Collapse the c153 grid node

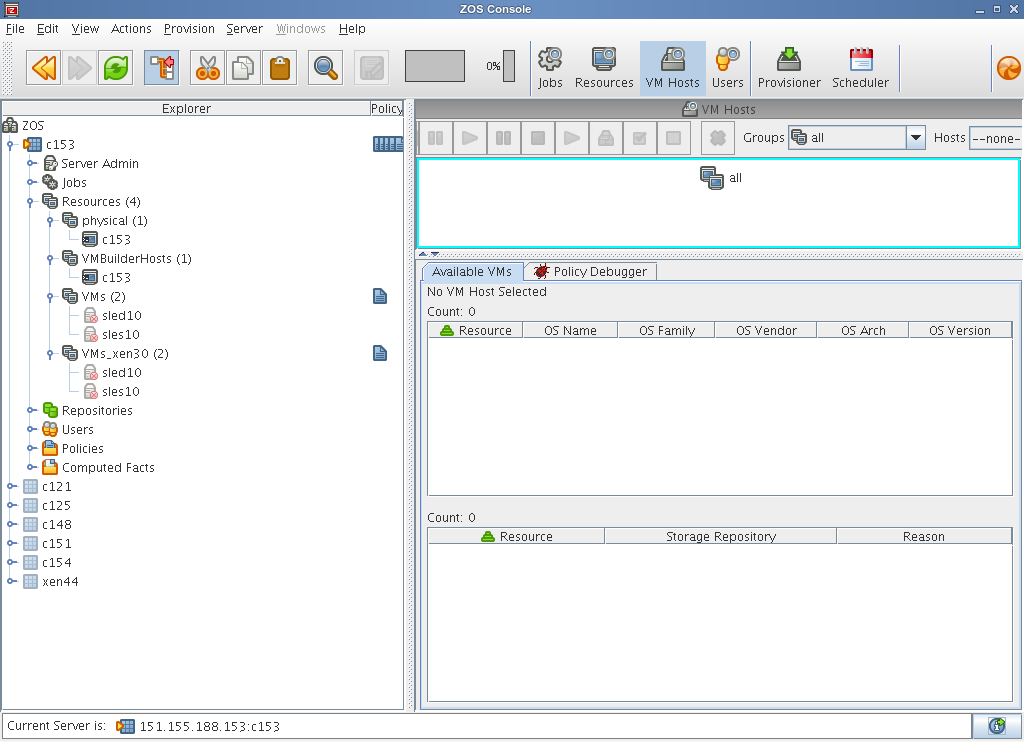[x=10, y=145]
